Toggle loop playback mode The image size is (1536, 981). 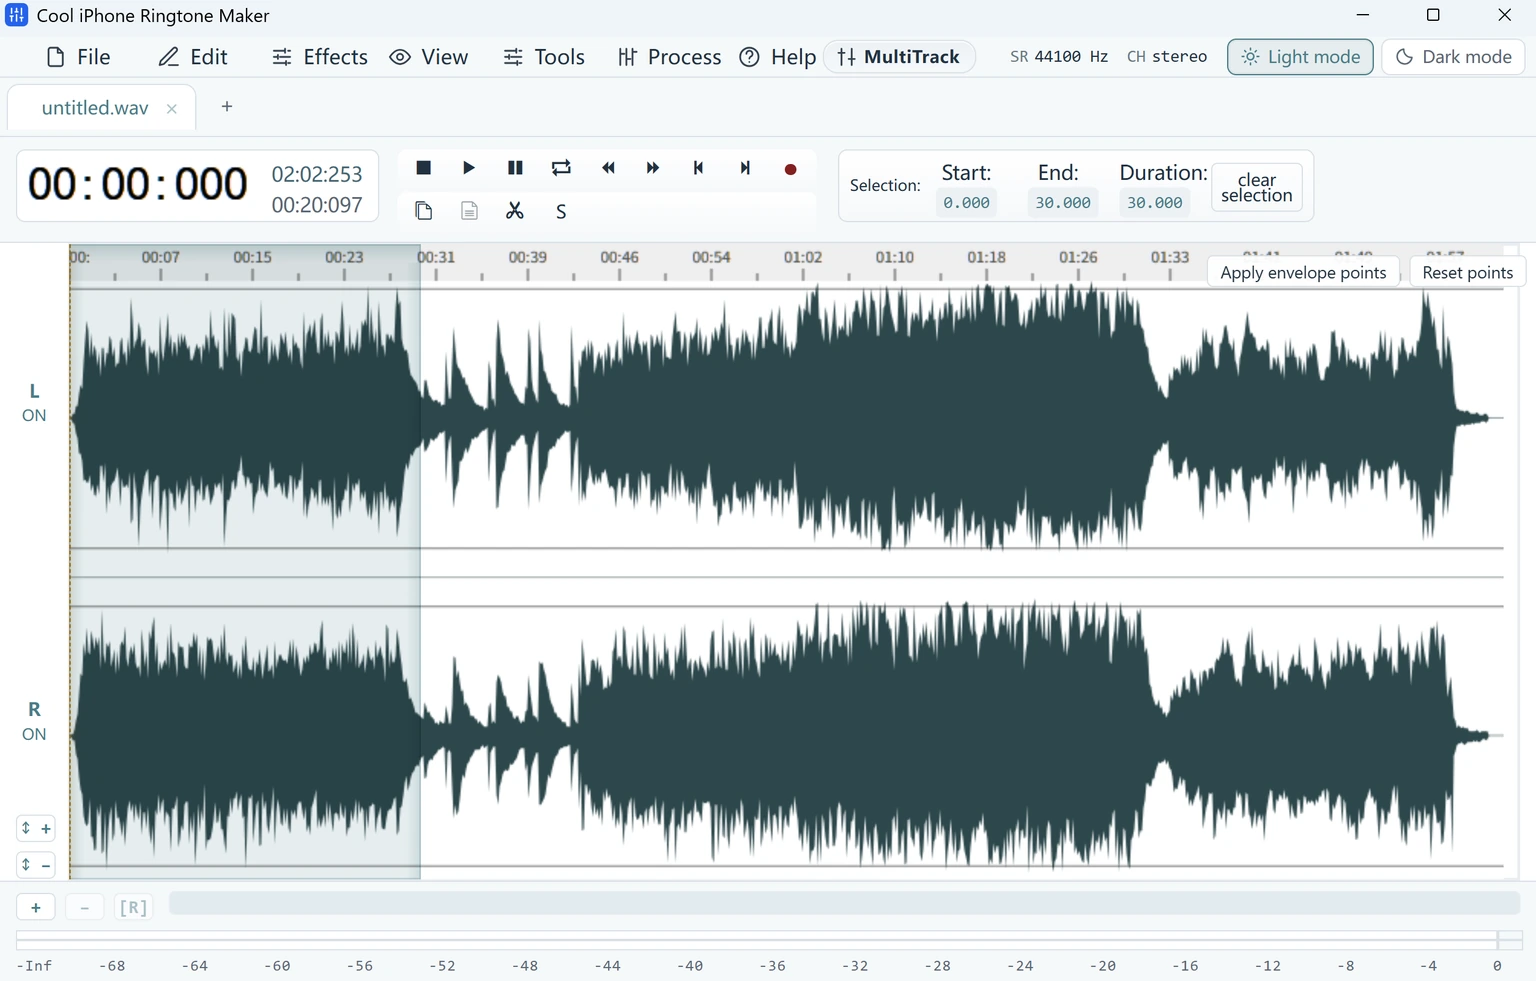pyautogui.click(x=561, y=168)
